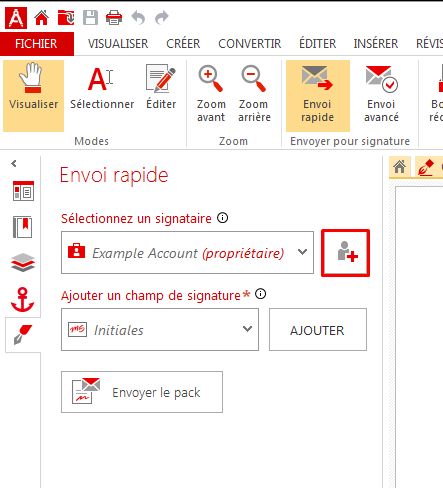The height and width of the screenshot is (488, 443).
Task: Toggle the Envoi rapide ribbon button
Action: click(318, 96)
